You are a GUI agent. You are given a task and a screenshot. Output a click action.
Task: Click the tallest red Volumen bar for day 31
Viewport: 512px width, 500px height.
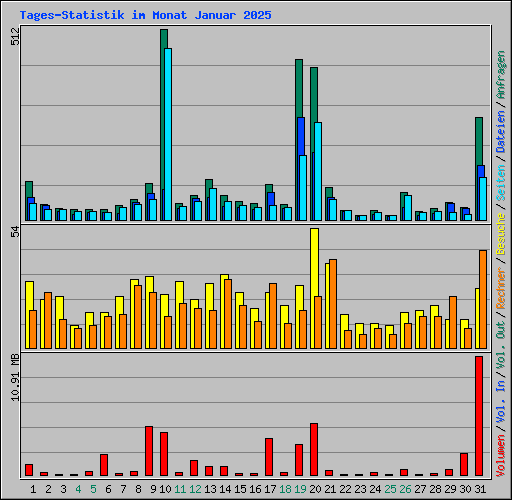[479, 416]
